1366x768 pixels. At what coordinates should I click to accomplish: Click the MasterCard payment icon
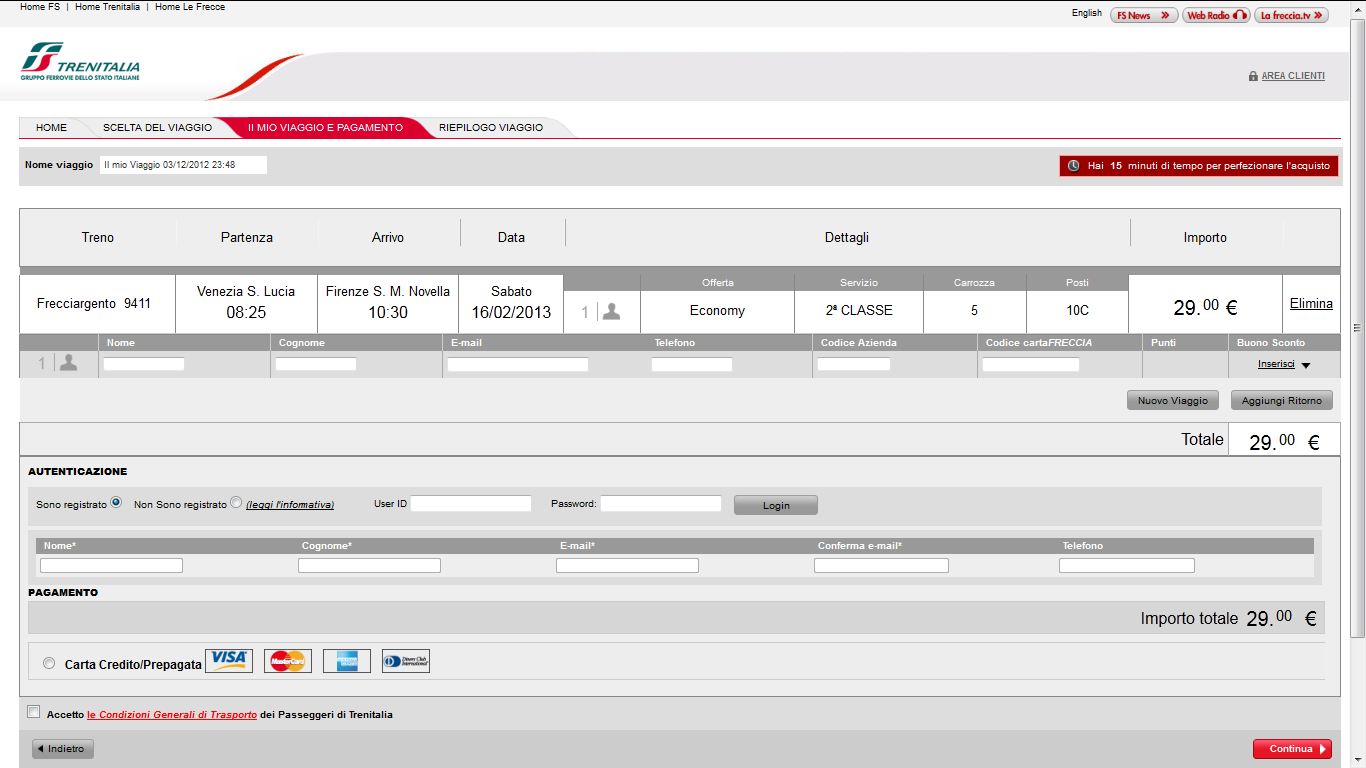288,661
